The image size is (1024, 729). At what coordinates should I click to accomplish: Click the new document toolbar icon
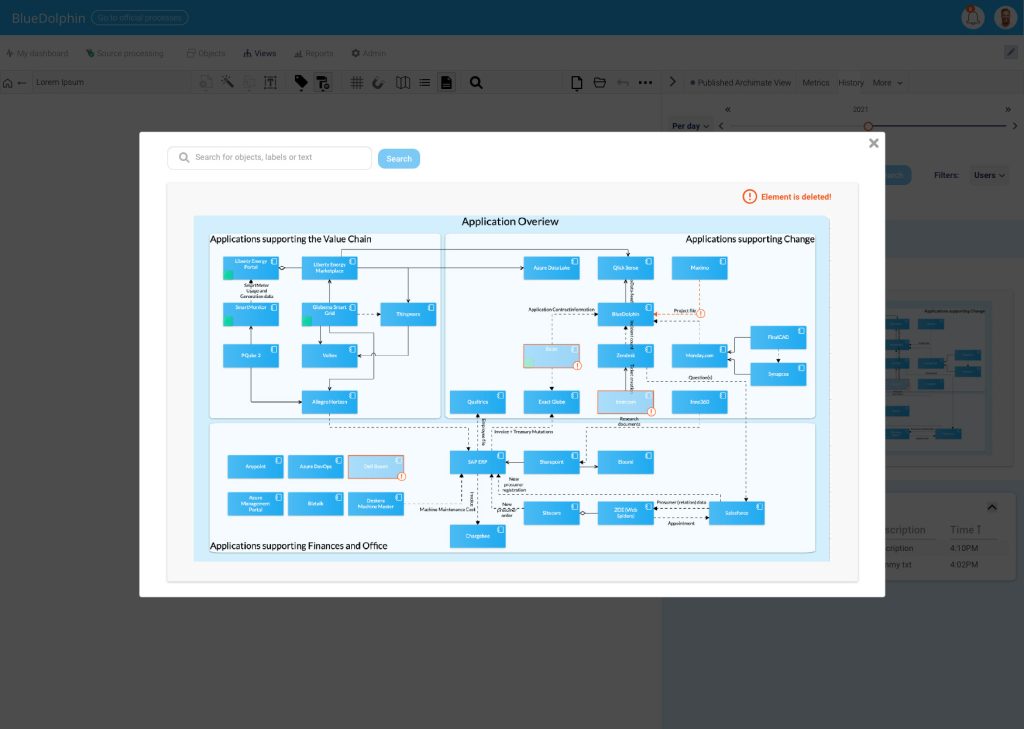coord(577,83)
